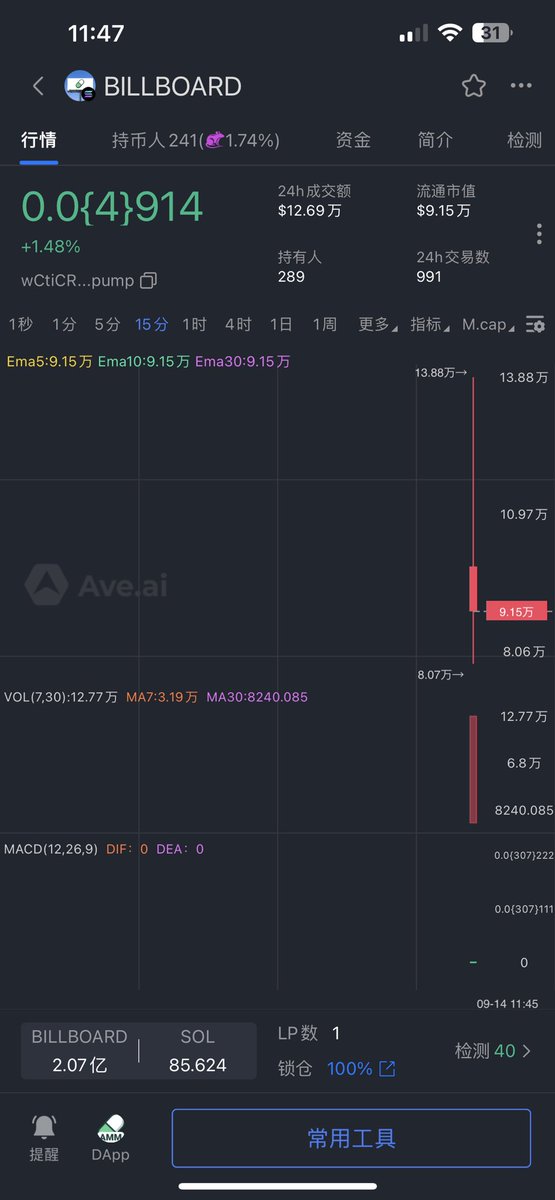Tap the reminder bell icon
555x1200 pixels.
click(x=44, y=1127)
